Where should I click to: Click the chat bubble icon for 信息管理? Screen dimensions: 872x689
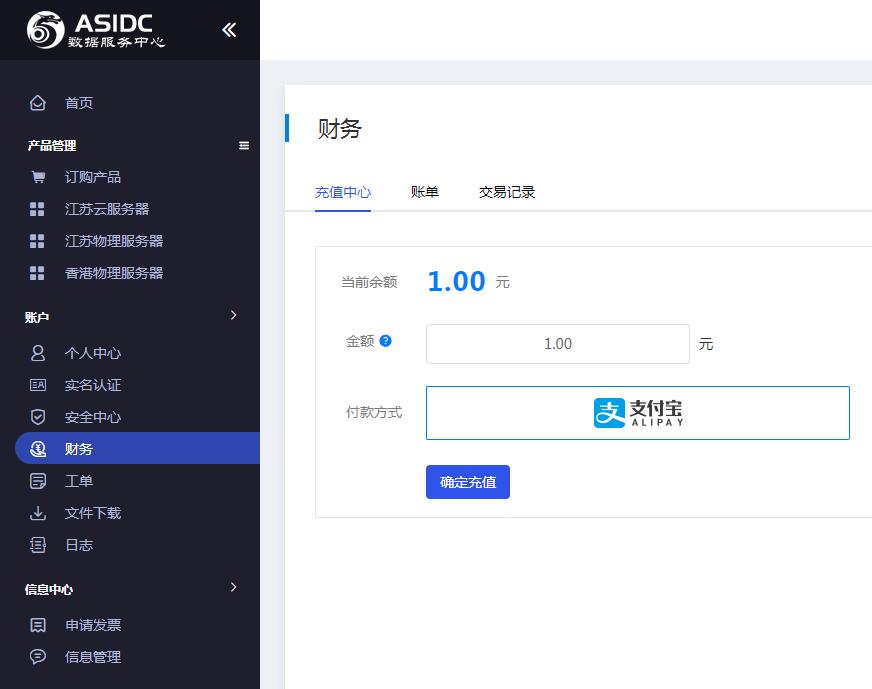tap(38, 657)
